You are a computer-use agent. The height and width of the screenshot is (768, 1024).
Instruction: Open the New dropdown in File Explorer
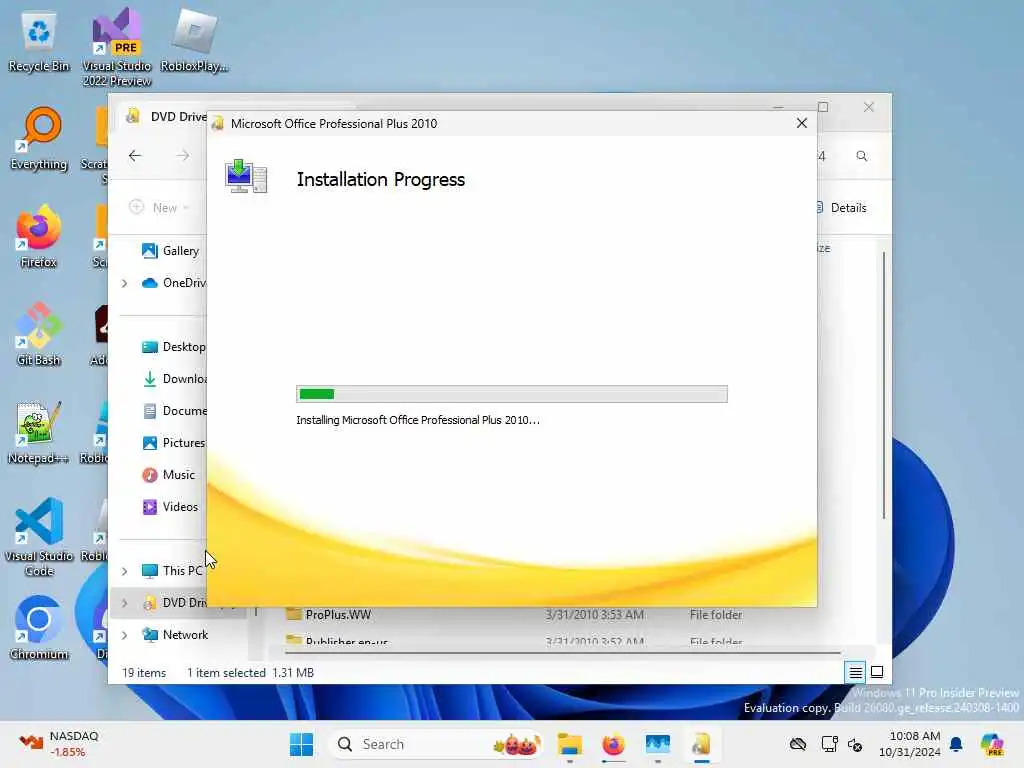pyautogui.click(x=159, y=207)
